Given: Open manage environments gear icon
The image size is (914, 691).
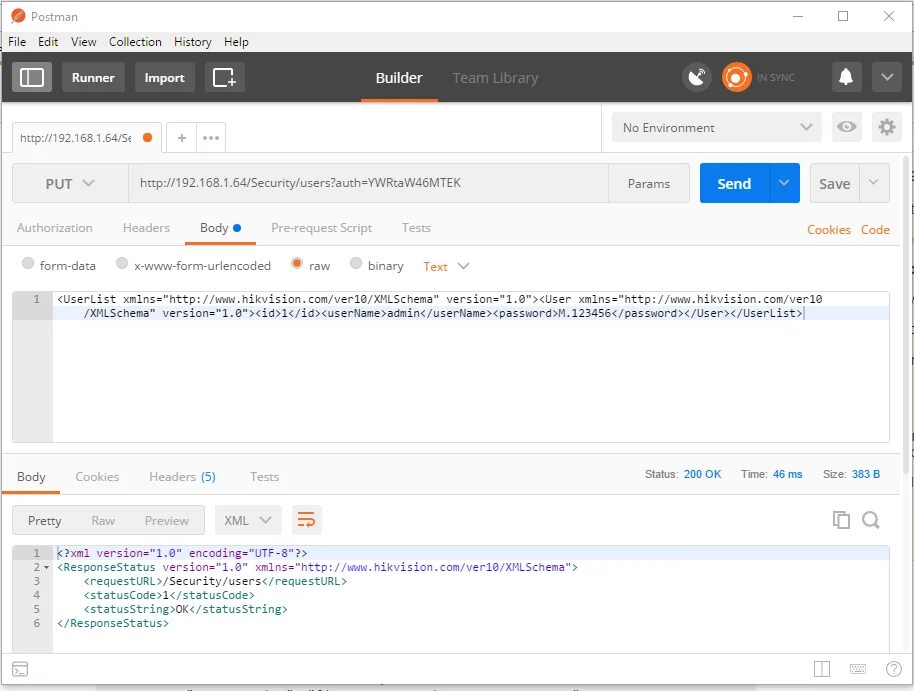Looking at the screenshot, I should click(887, 127).
